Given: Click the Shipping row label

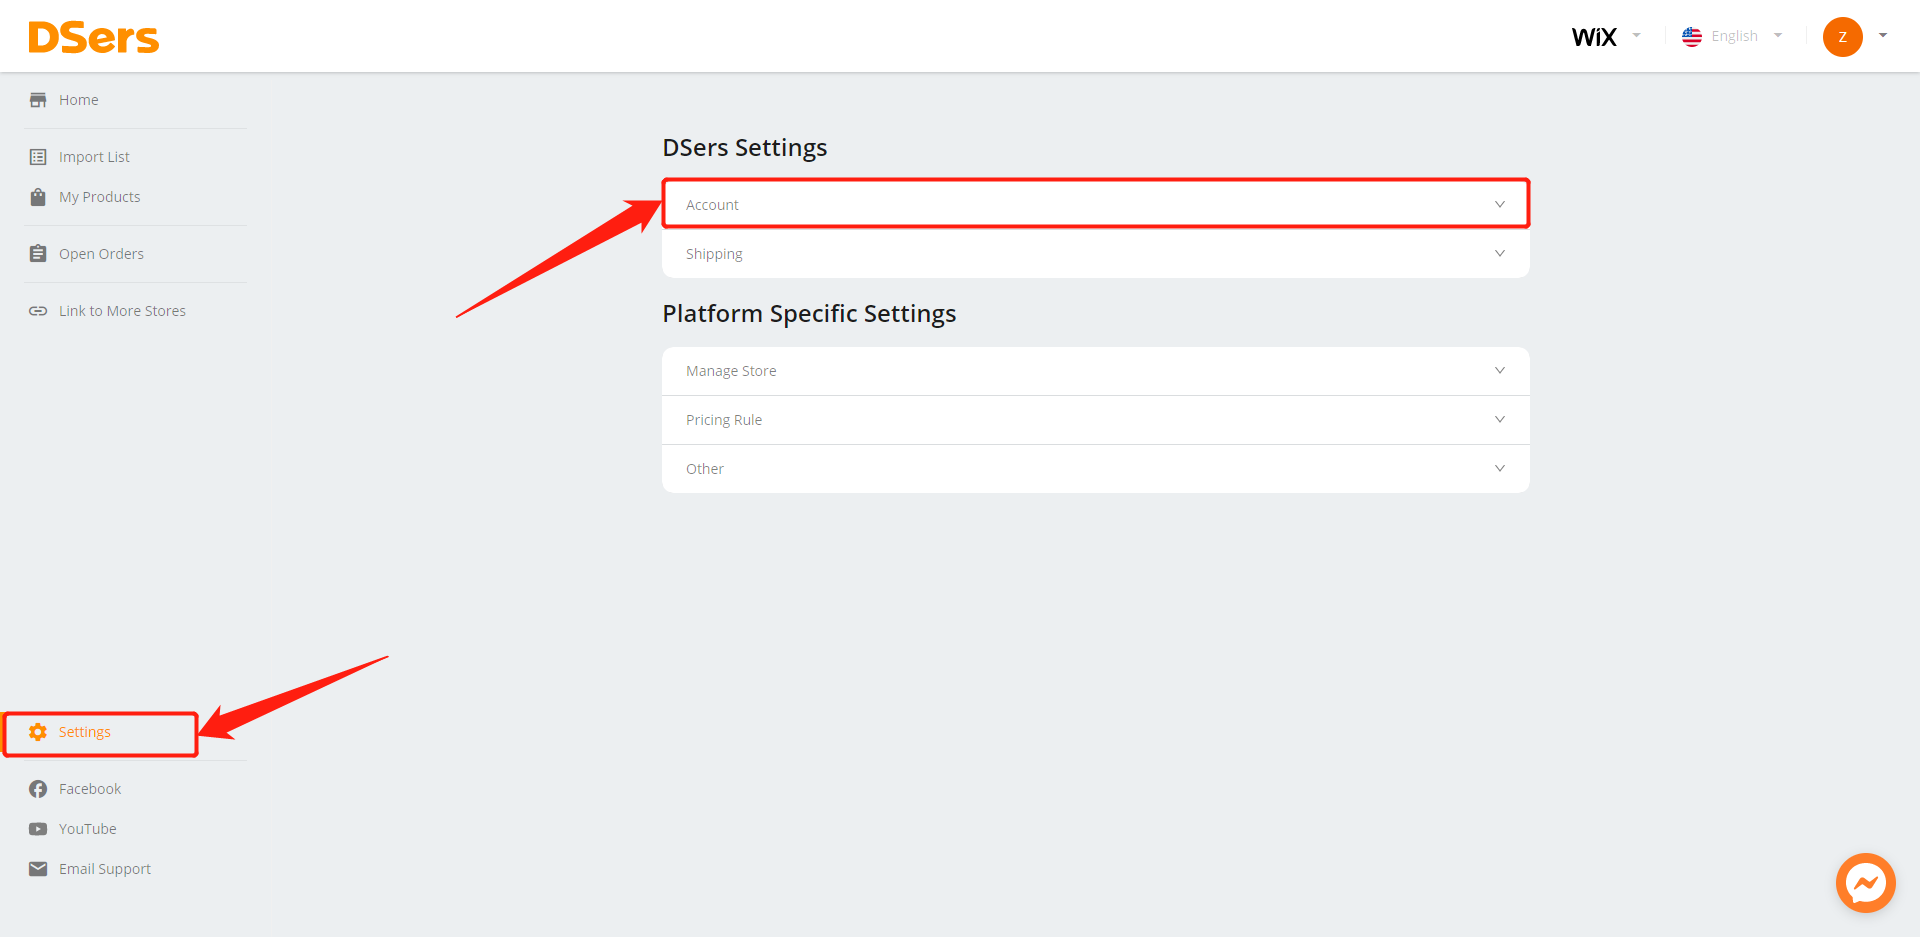Looking at the screenshot, I should coord(714,254).
